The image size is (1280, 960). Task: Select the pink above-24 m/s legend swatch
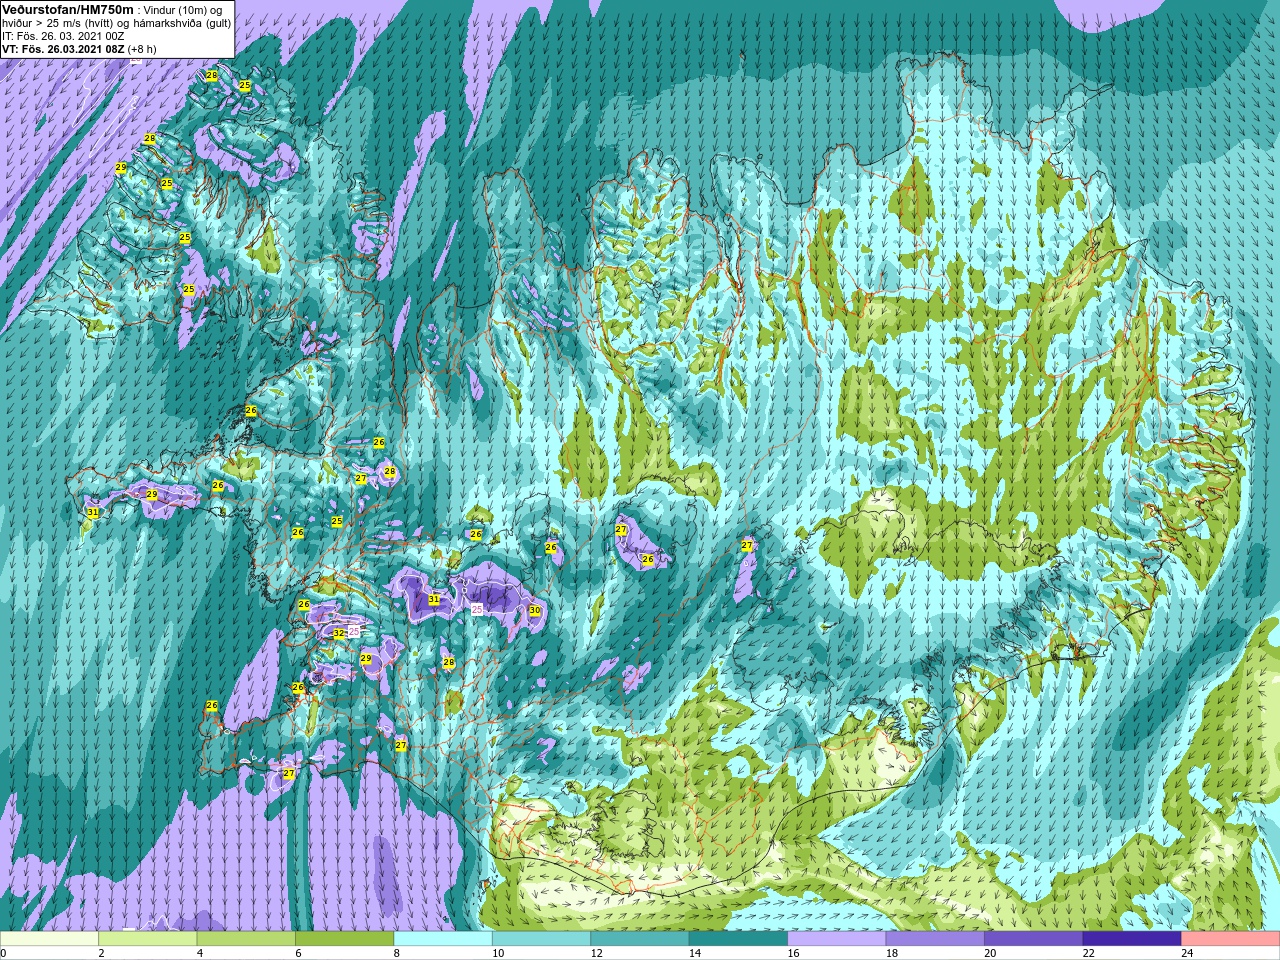(1231, 939)
